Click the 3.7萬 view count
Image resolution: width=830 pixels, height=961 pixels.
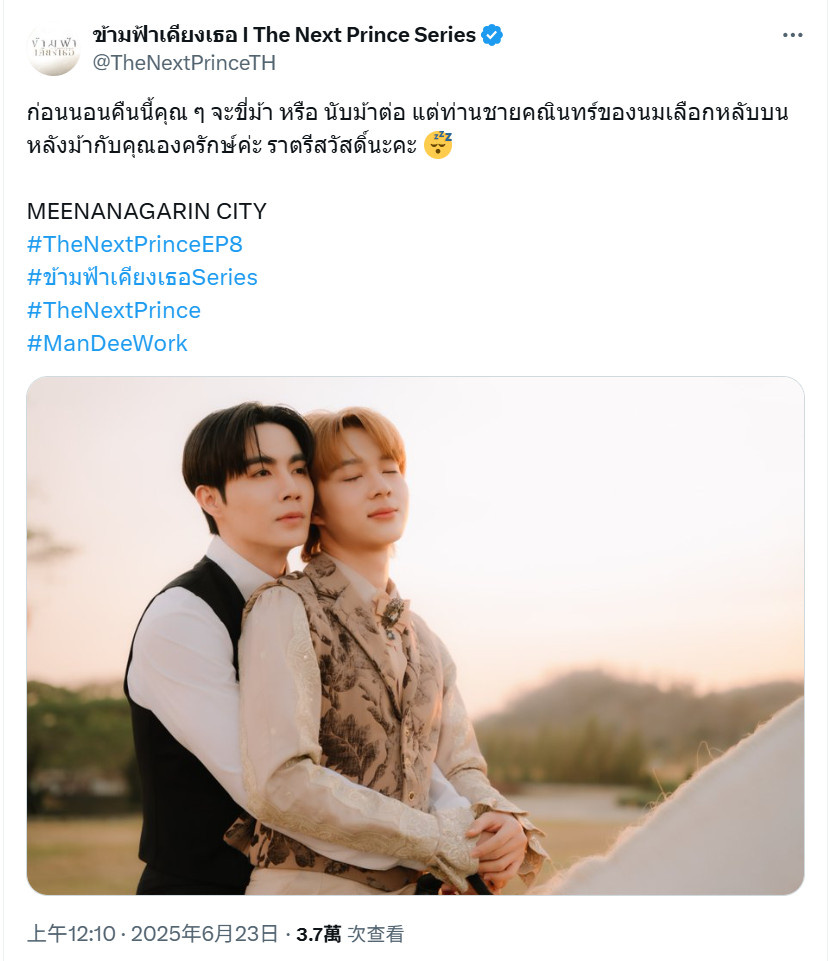coord(319,934)
